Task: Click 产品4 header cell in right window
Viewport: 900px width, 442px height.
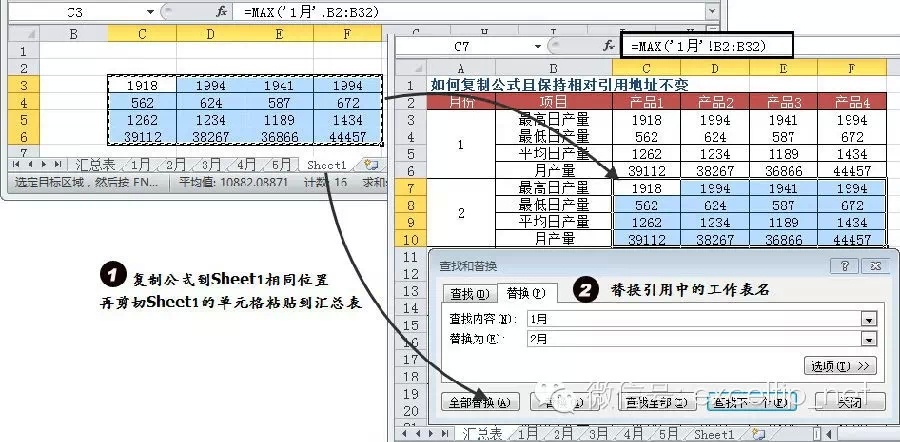Action: point(852,102)
